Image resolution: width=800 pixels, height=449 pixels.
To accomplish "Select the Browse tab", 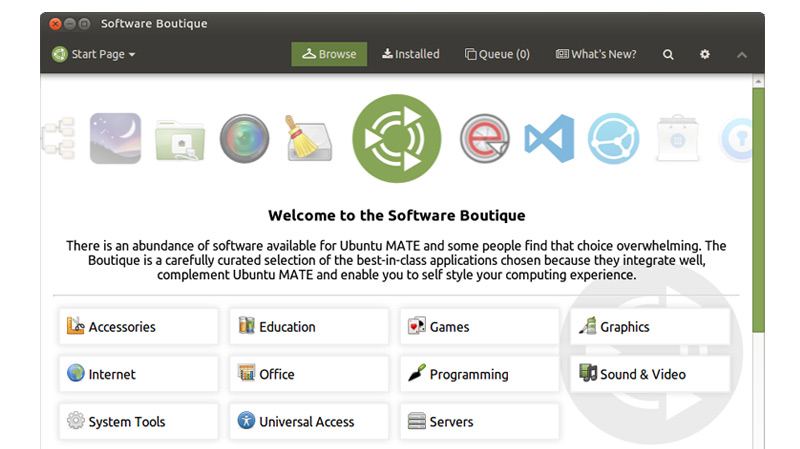I will click(x=329, y=54).
